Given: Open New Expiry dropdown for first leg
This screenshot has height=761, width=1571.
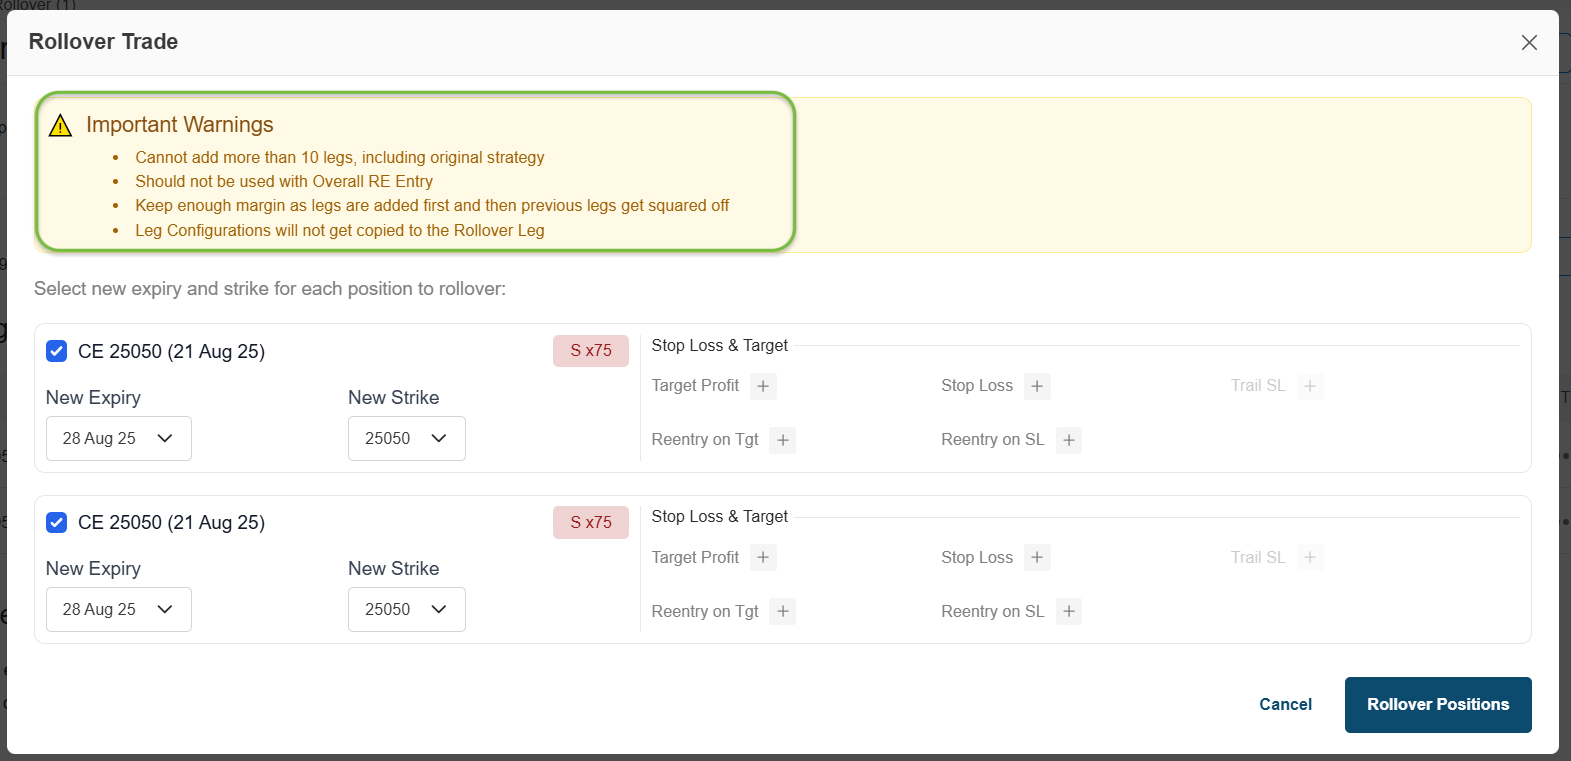Looking at the screenshot, I should pyautogui.click(x=119, y=439).
